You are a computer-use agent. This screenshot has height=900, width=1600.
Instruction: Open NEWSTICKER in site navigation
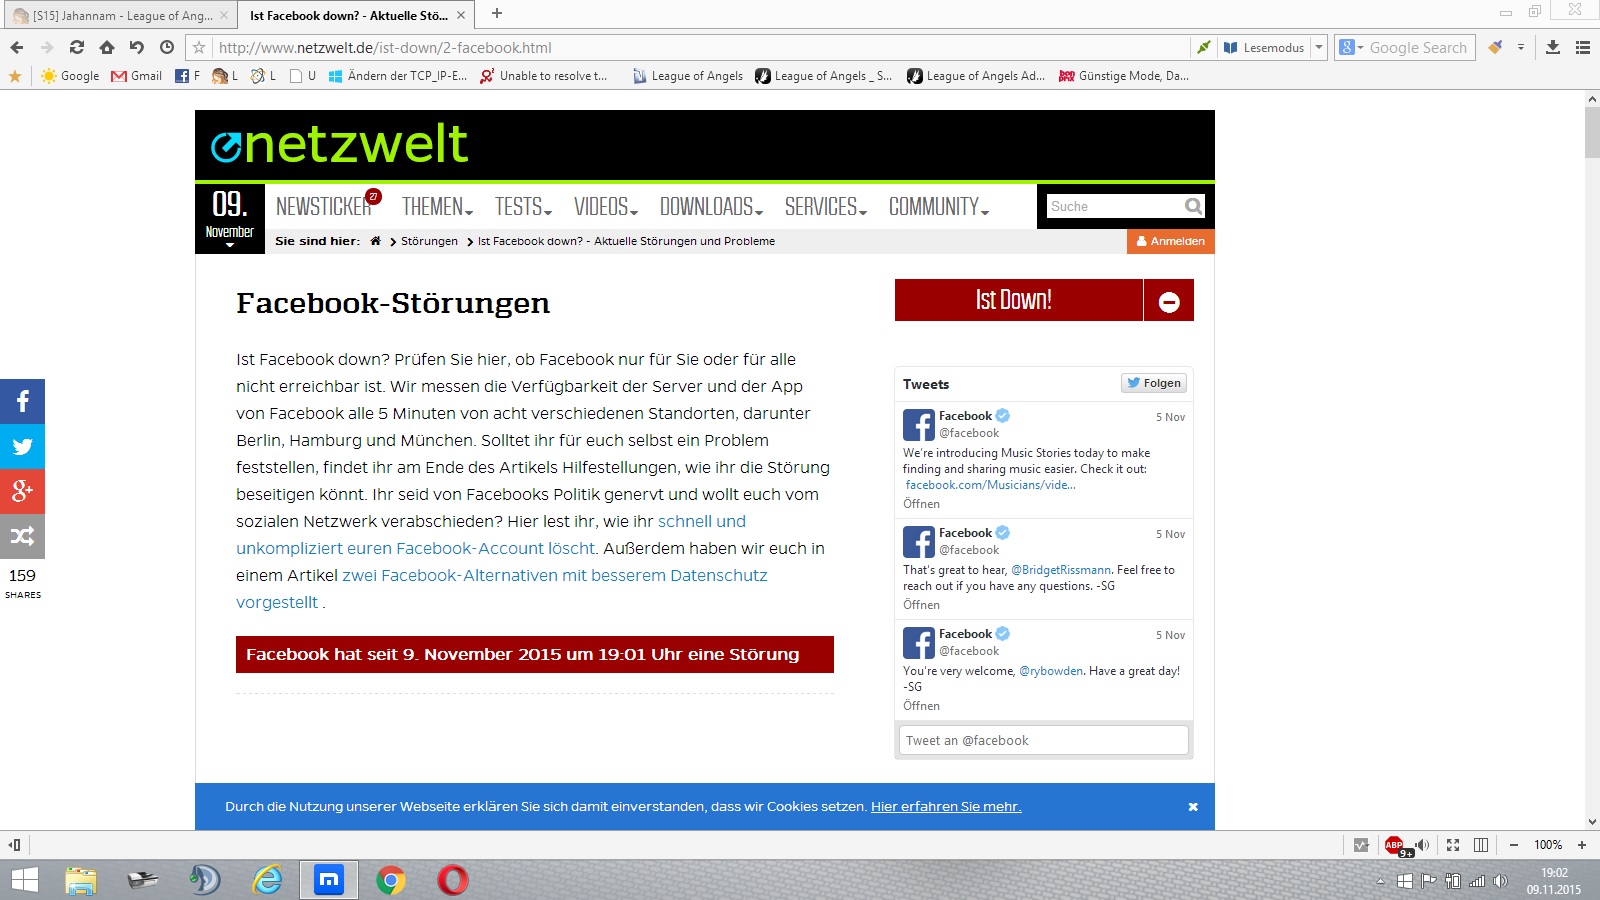(323, 207)
